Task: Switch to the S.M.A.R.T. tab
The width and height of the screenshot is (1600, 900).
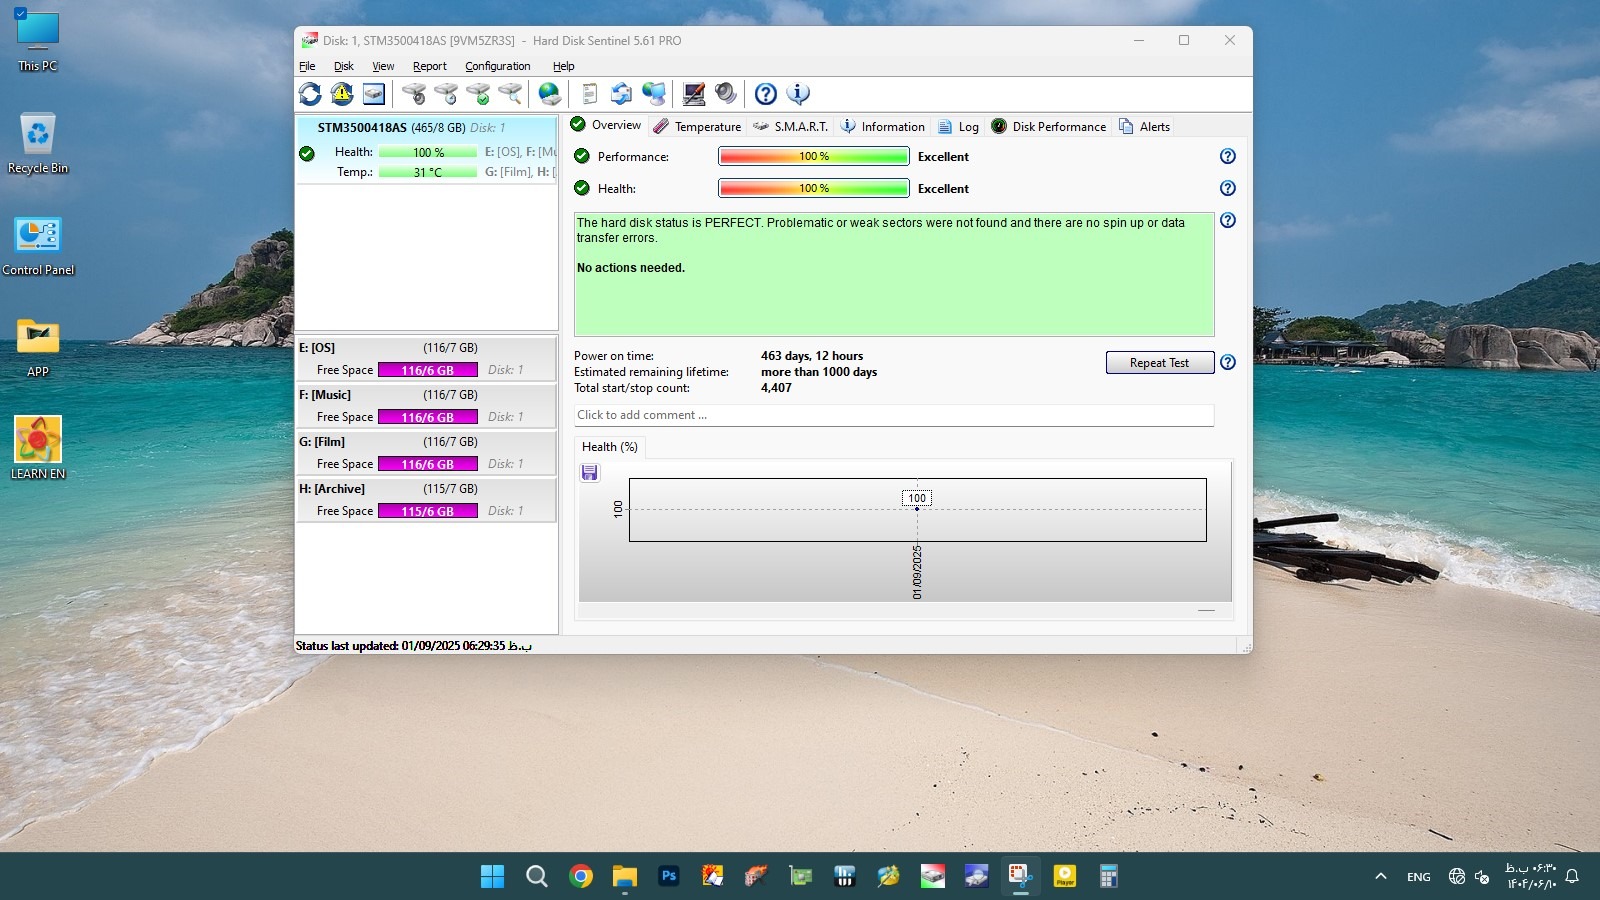Action: coord(790,126)
